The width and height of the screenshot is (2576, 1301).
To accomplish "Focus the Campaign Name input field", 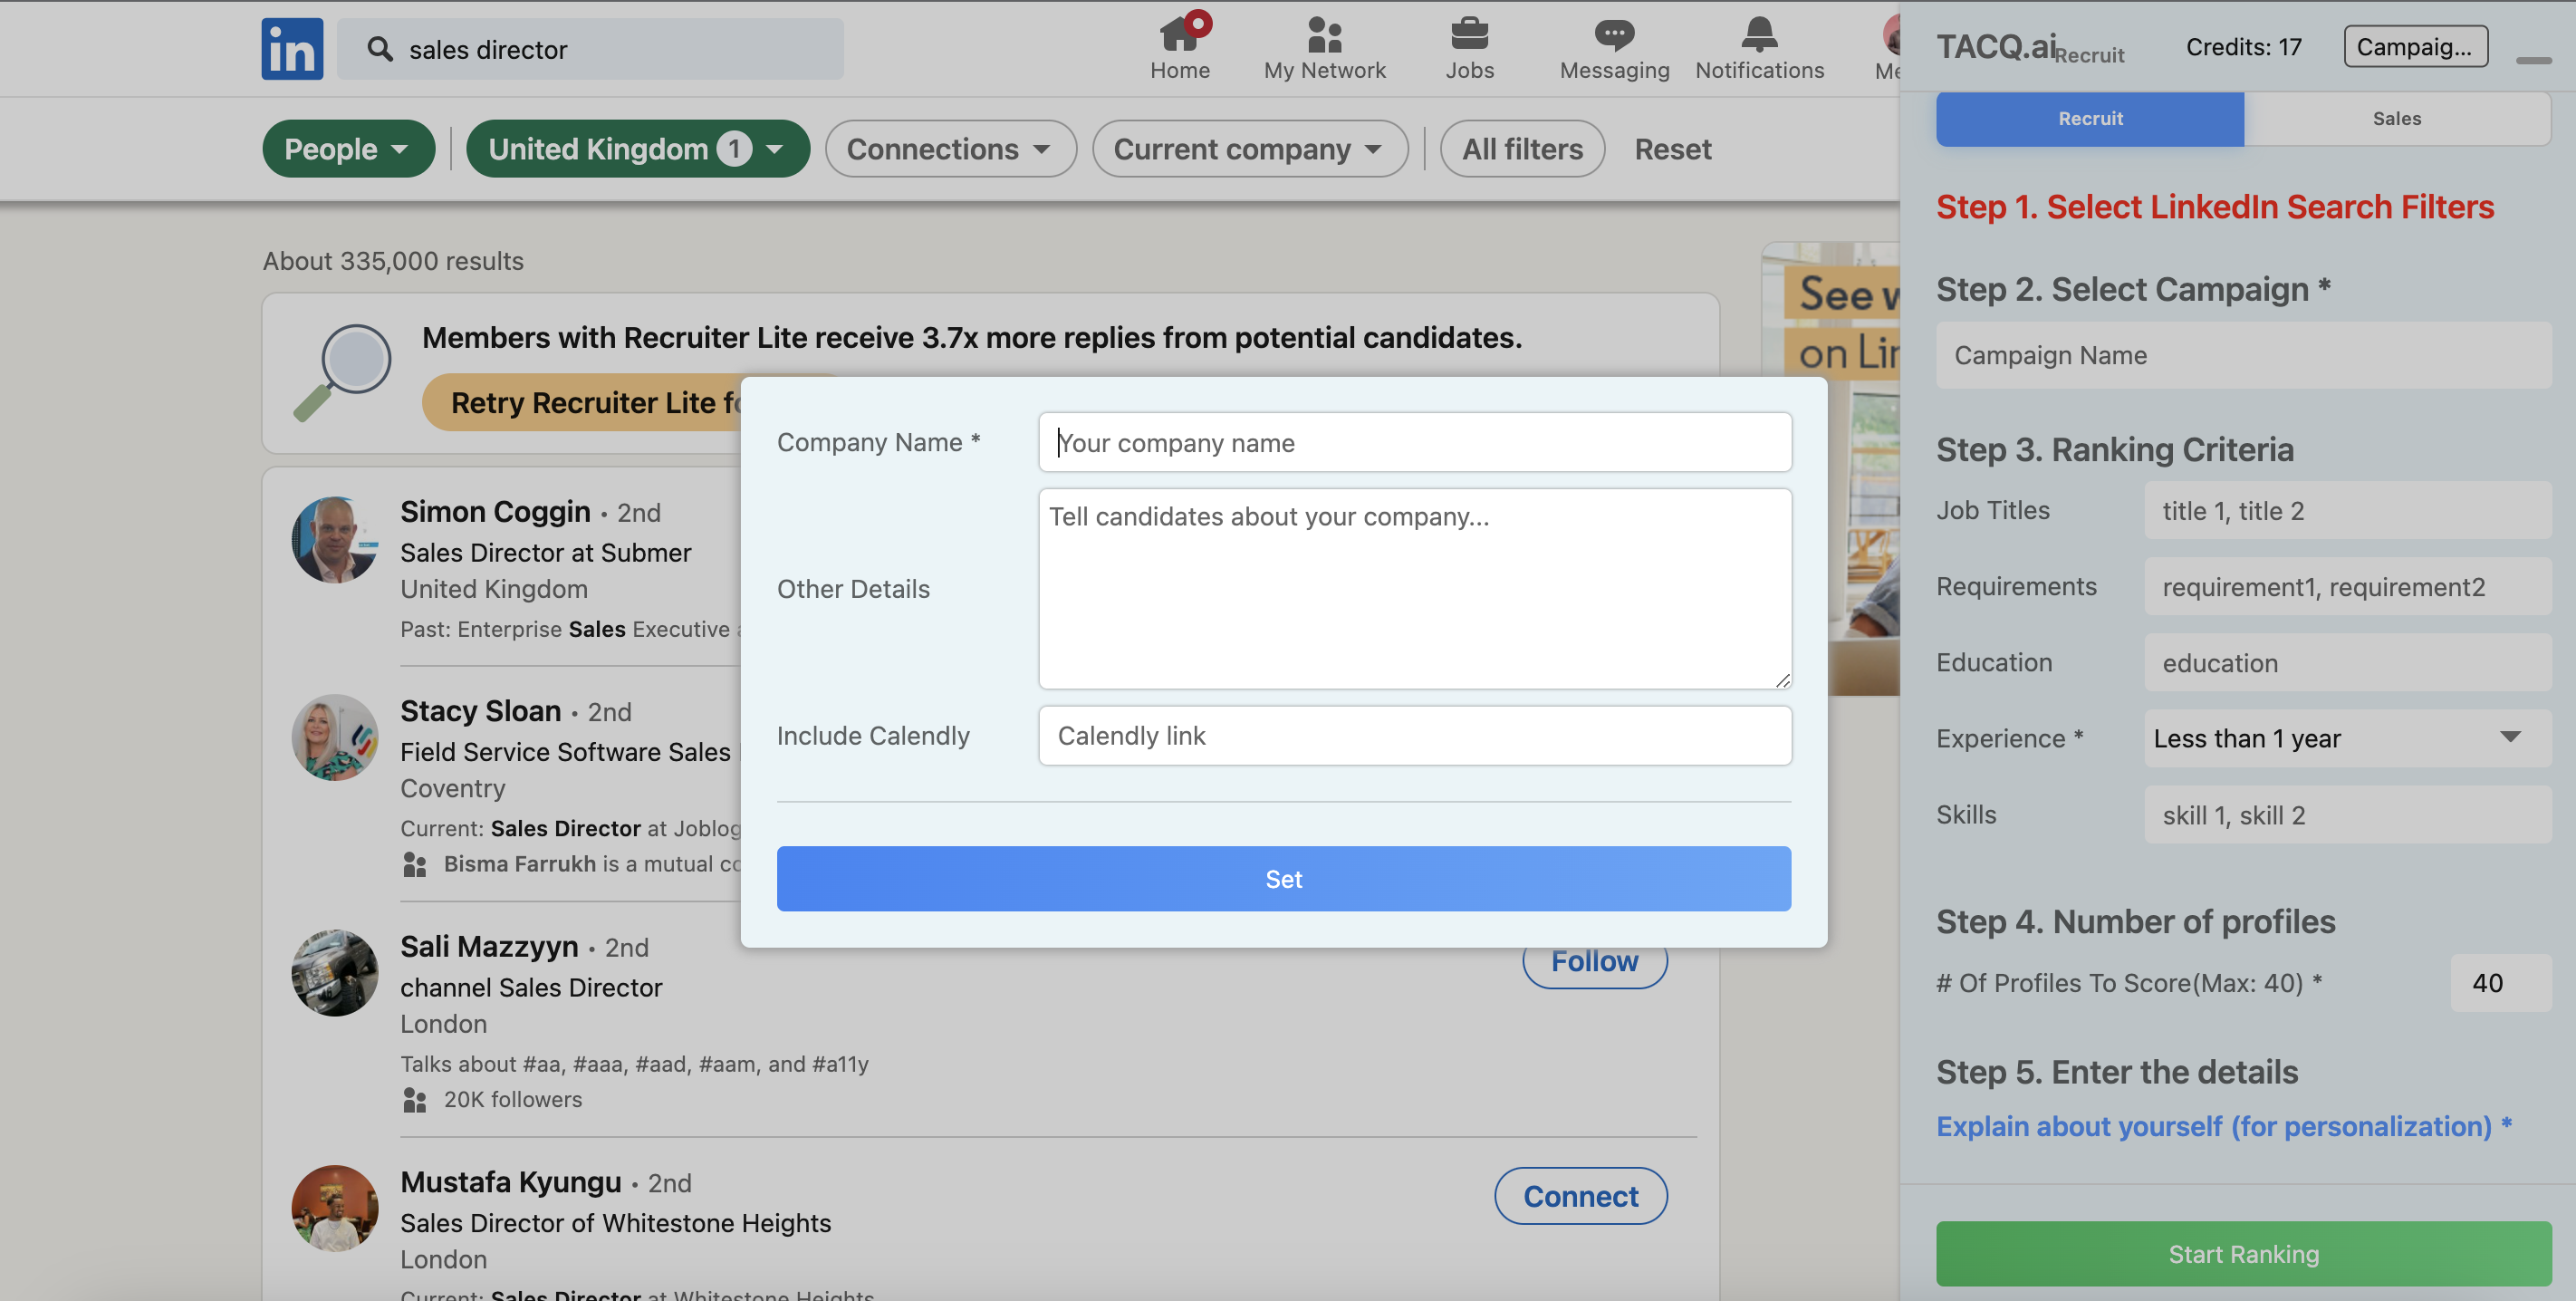I will 2243,355.
